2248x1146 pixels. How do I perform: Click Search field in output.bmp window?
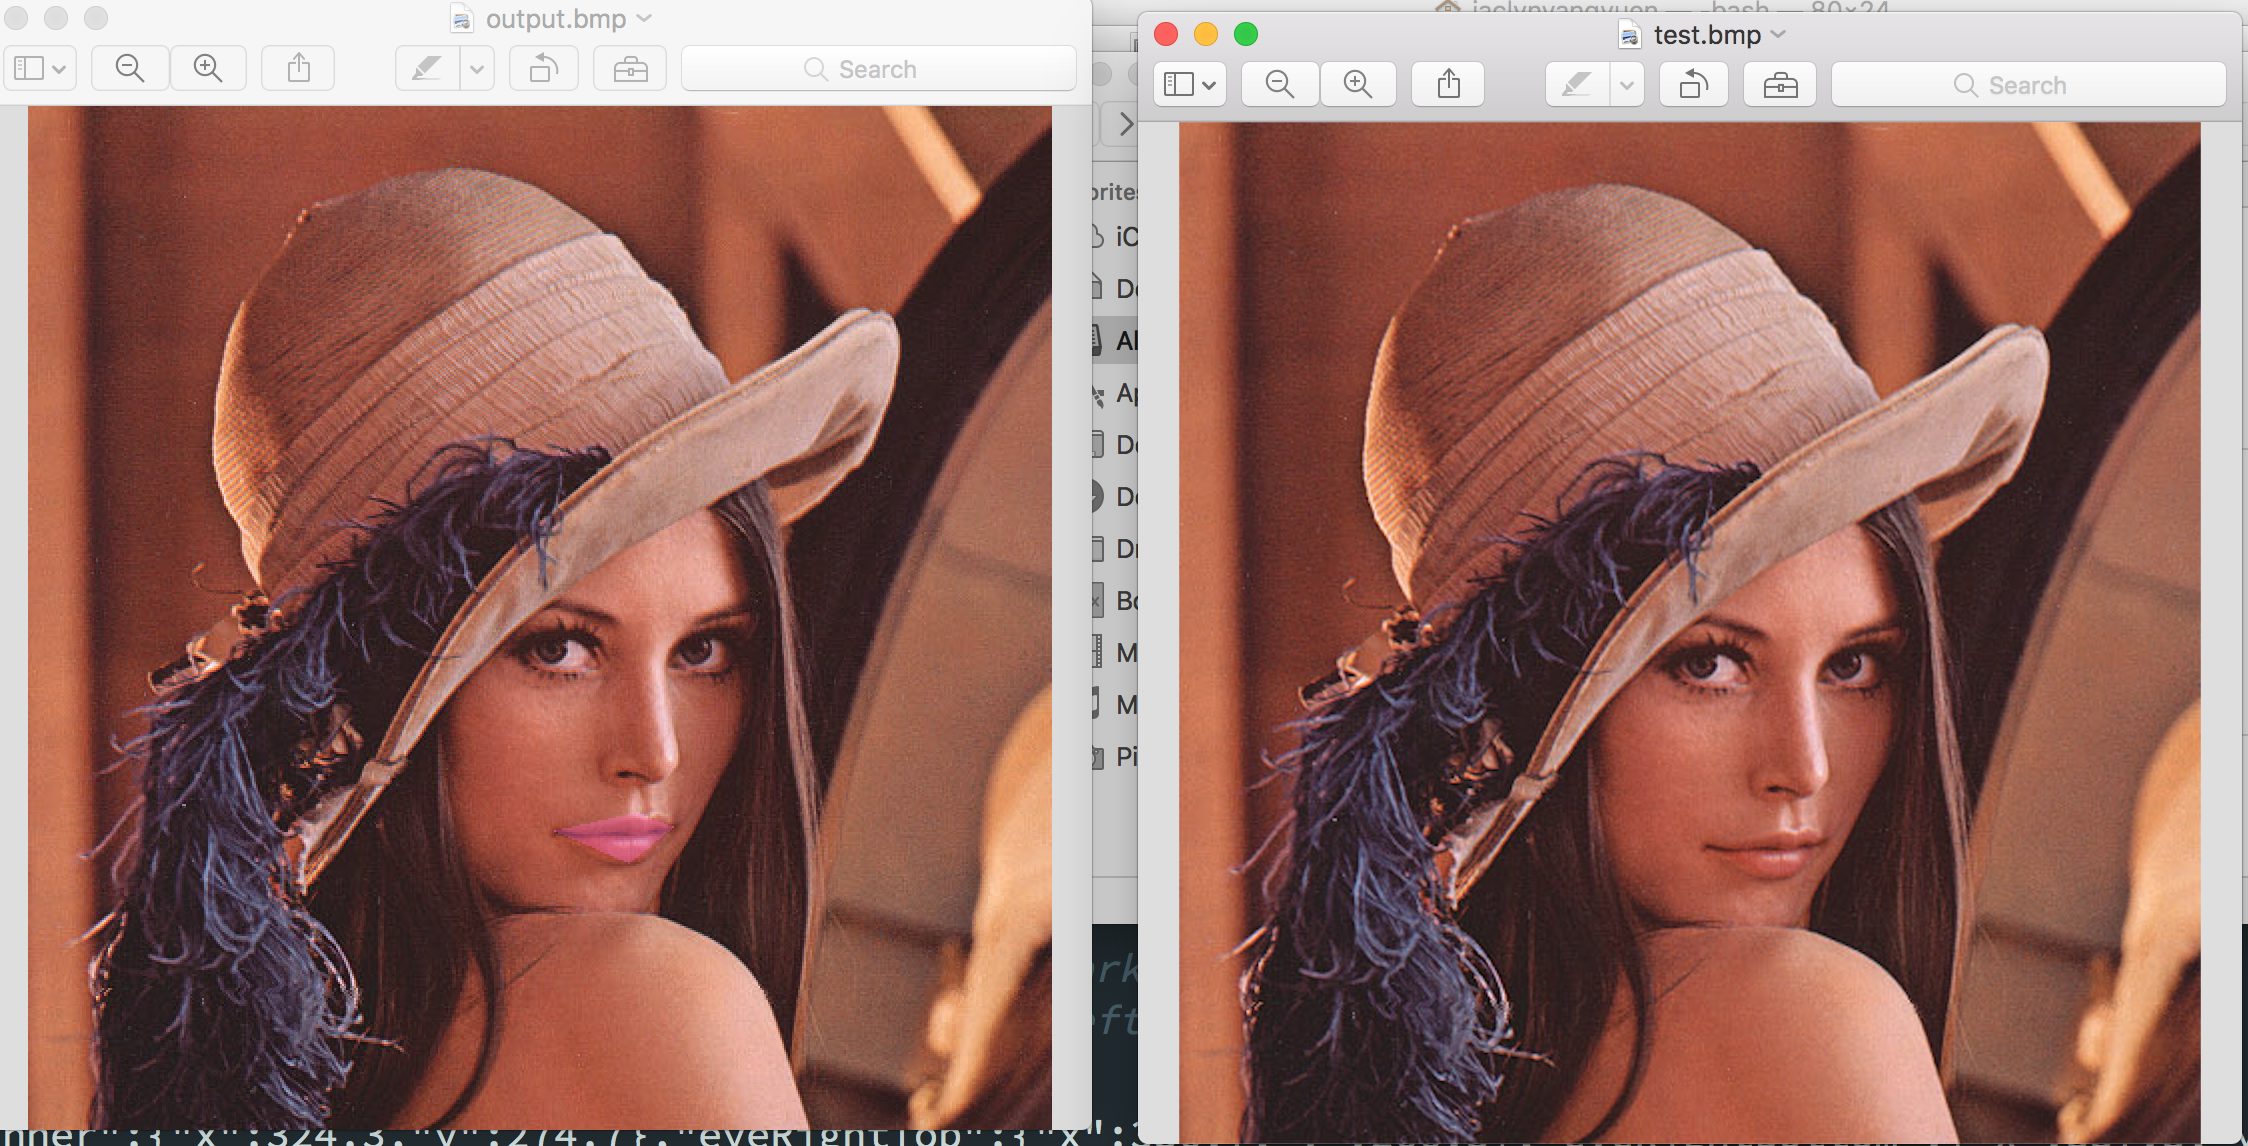(878, 68)
